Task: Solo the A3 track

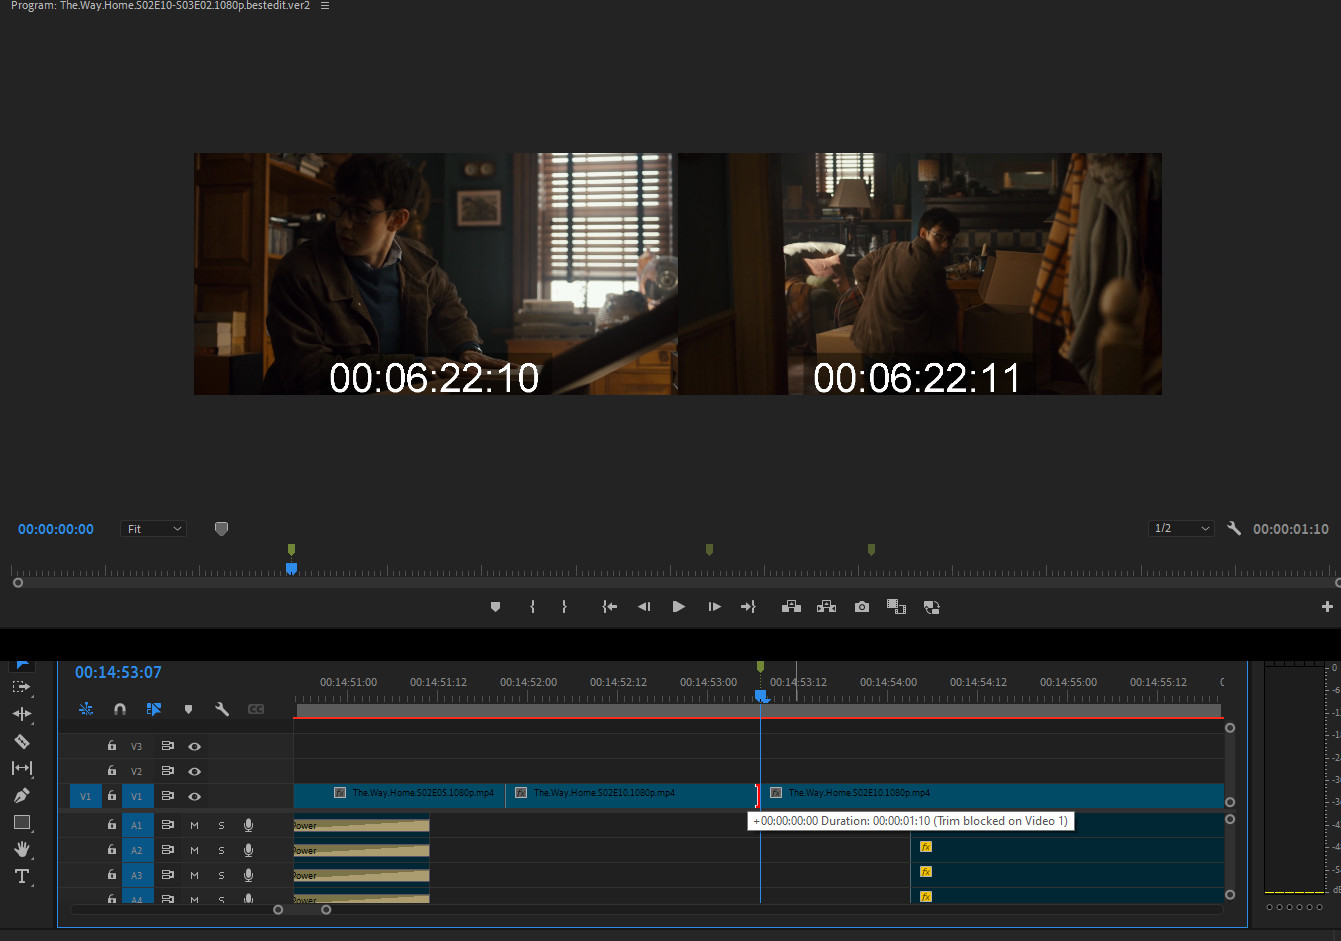Action: (x=221, y=875)
